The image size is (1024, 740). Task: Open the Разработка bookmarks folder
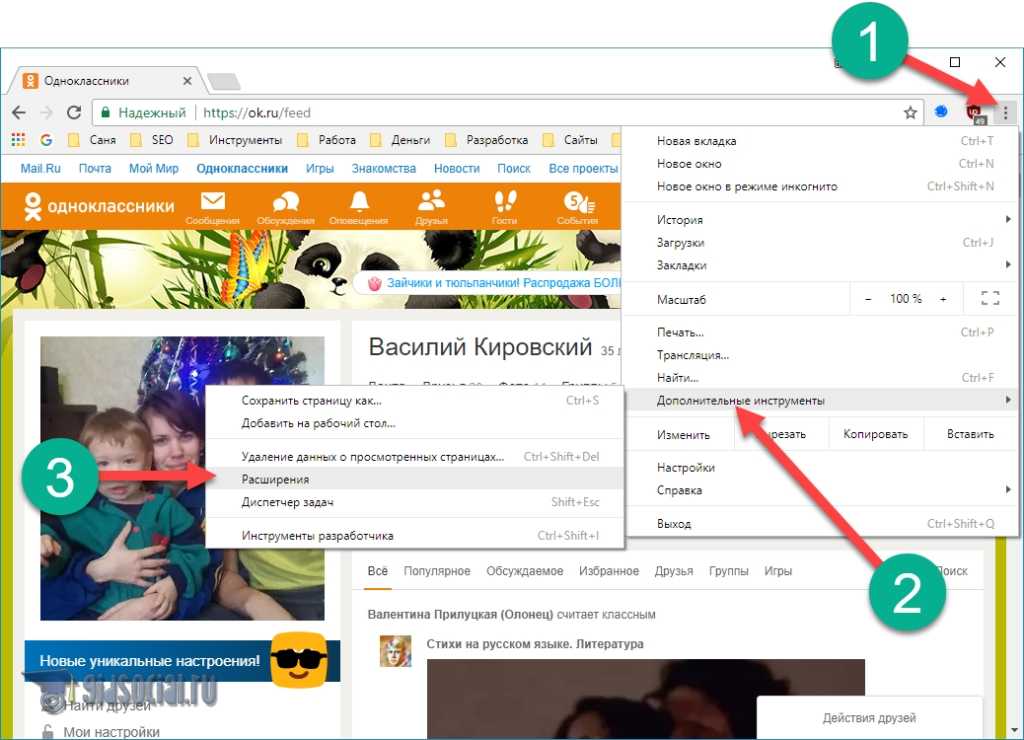[x=487, y=140]
